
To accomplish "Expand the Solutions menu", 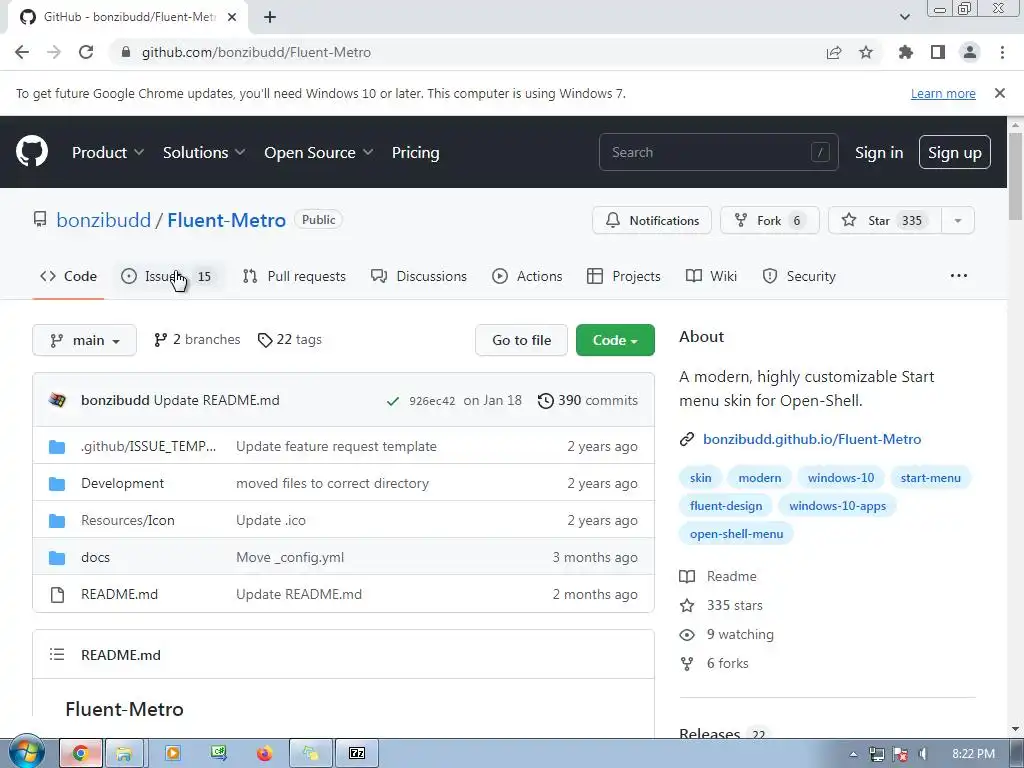I will tap(204, 152).
